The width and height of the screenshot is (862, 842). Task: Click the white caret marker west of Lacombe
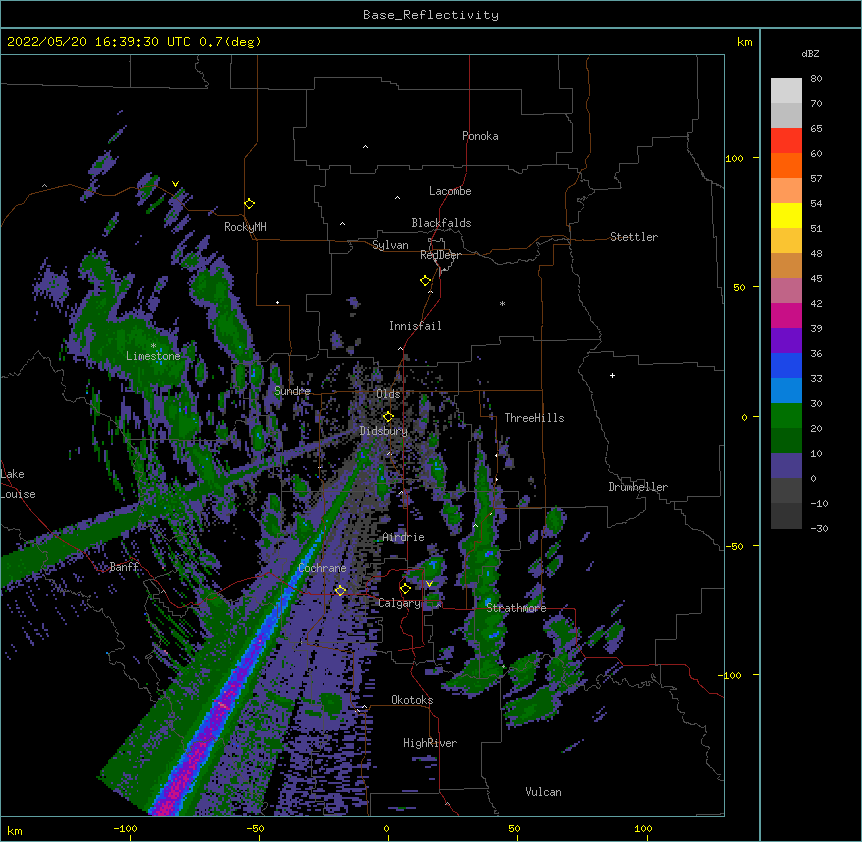[x=397, y=197]
